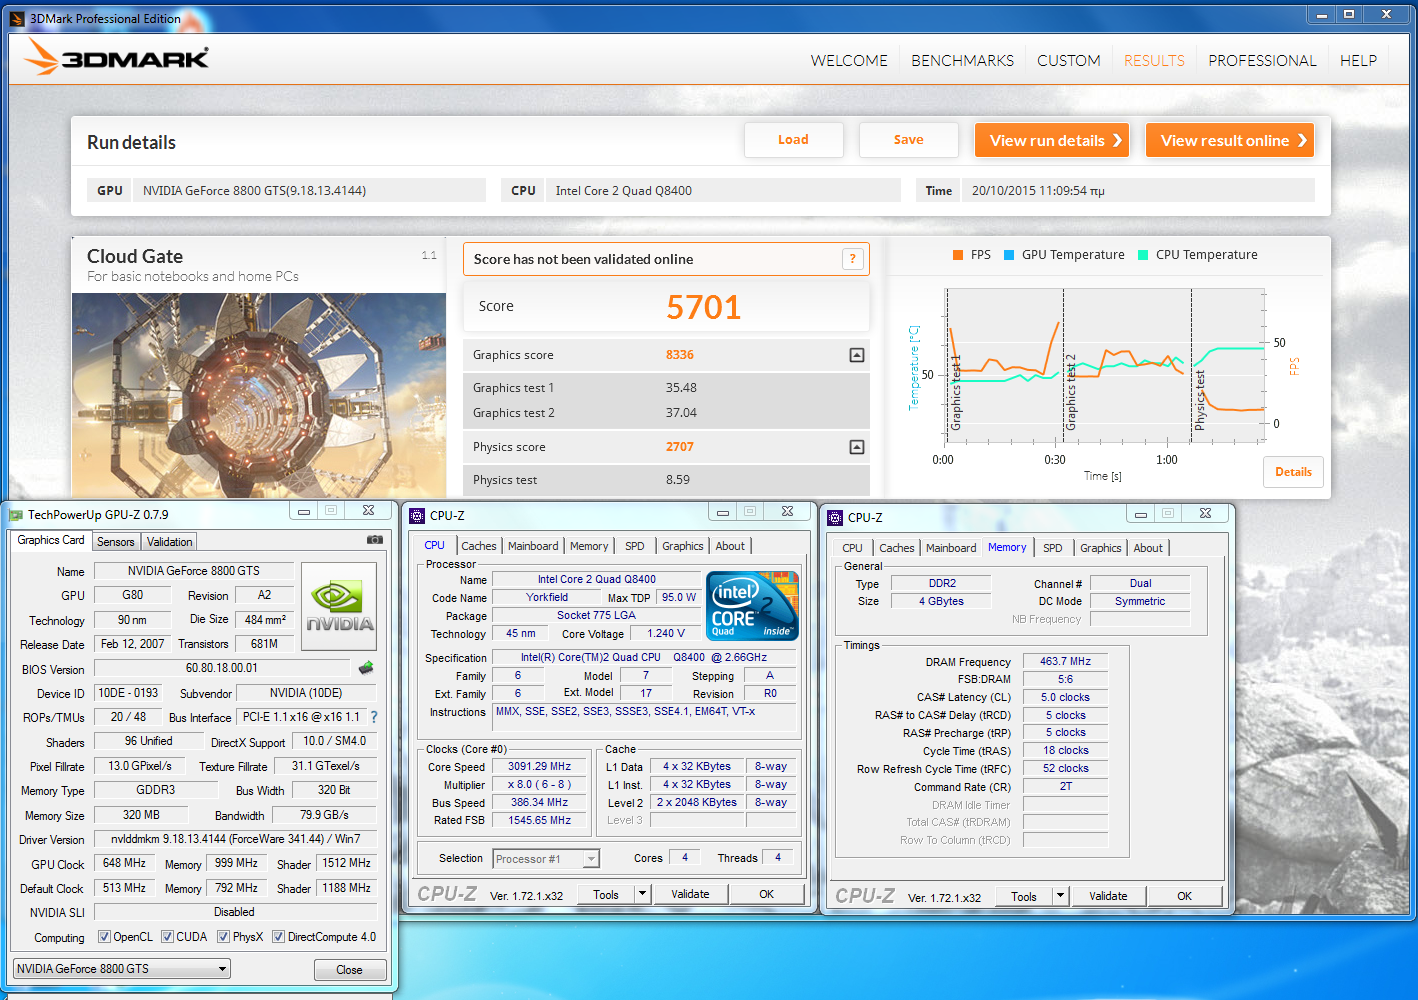Image resolution: width=1418 pixels, height=1000 pixels.
Task: Toggle FPS legend swatch in the chart
Action: click(958, 255)
